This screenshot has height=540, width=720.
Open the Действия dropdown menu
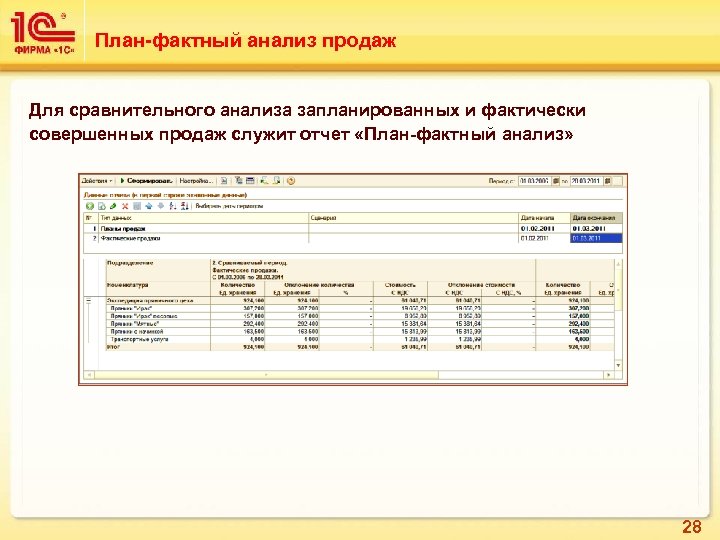click(x=97, y=181)
